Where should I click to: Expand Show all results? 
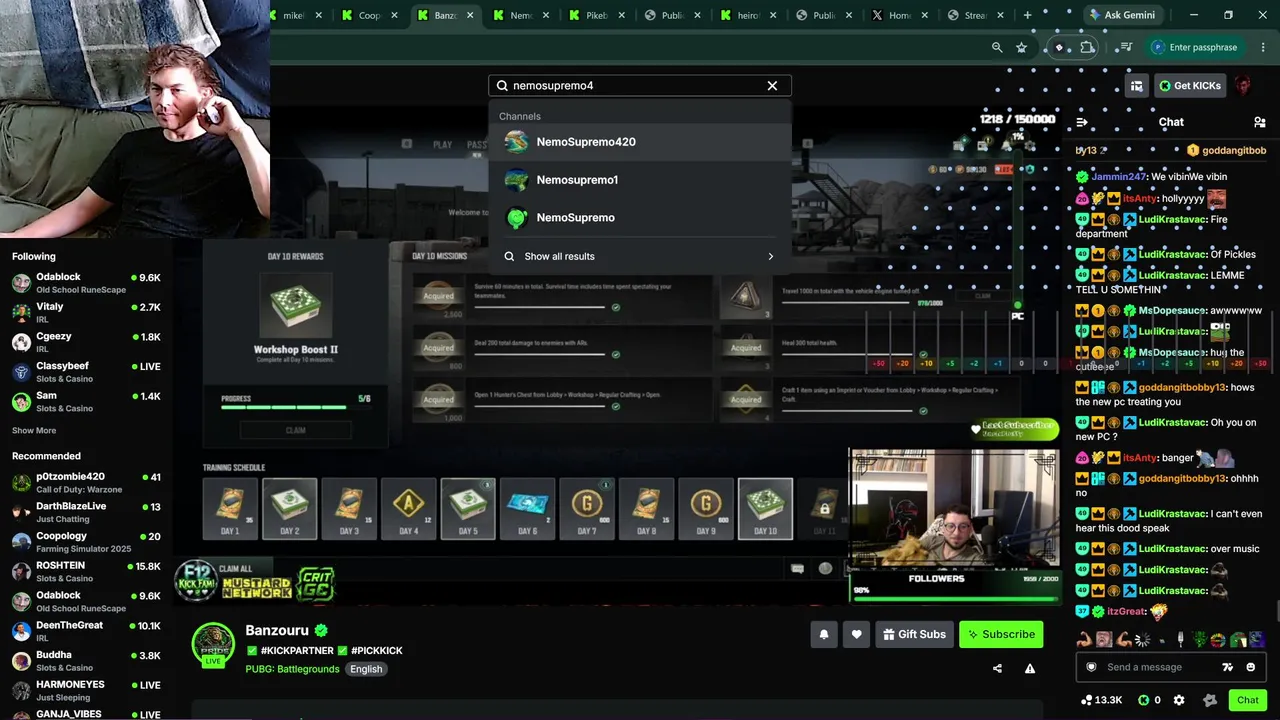click(640, 257)
